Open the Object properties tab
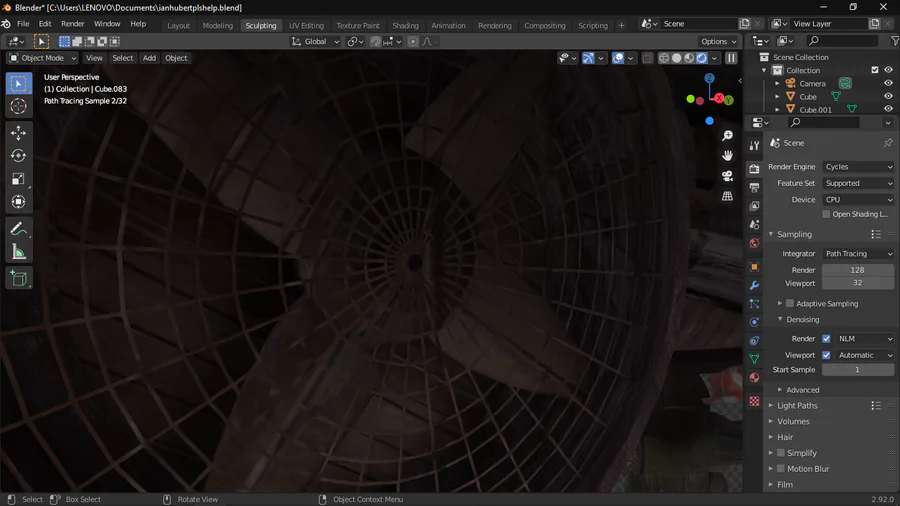This screenshot has width=900, height=506. coord(754,267)
